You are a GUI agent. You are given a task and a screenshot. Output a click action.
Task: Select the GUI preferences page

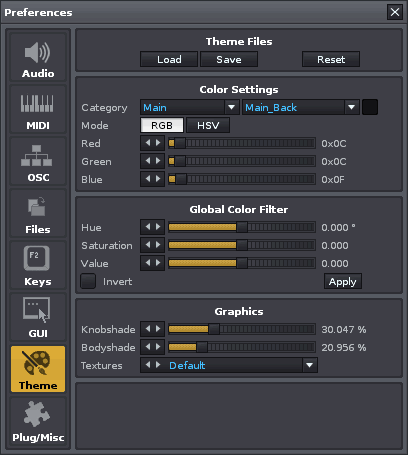pyautogui.click(x=38, y=318)
